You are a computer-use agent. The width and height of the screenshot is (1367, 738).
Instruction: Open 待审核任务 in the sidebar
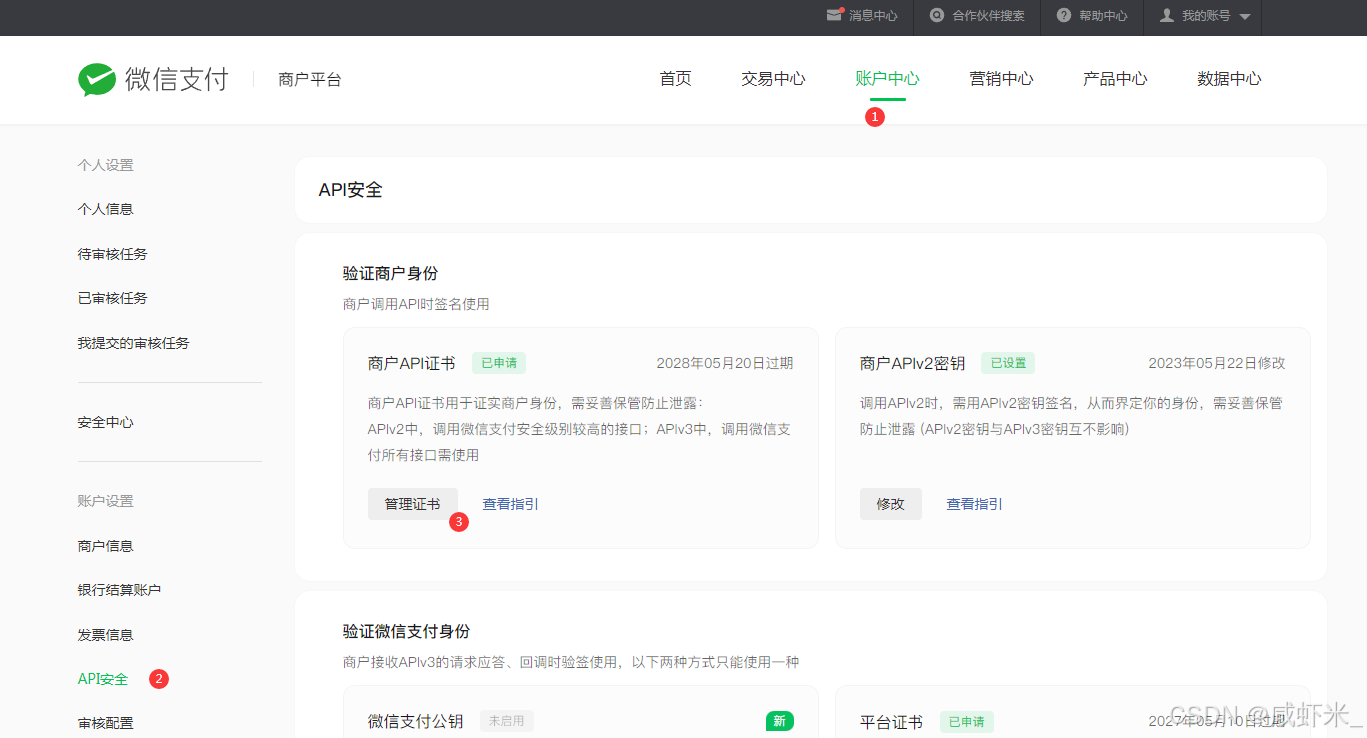[x=113, y=254]
